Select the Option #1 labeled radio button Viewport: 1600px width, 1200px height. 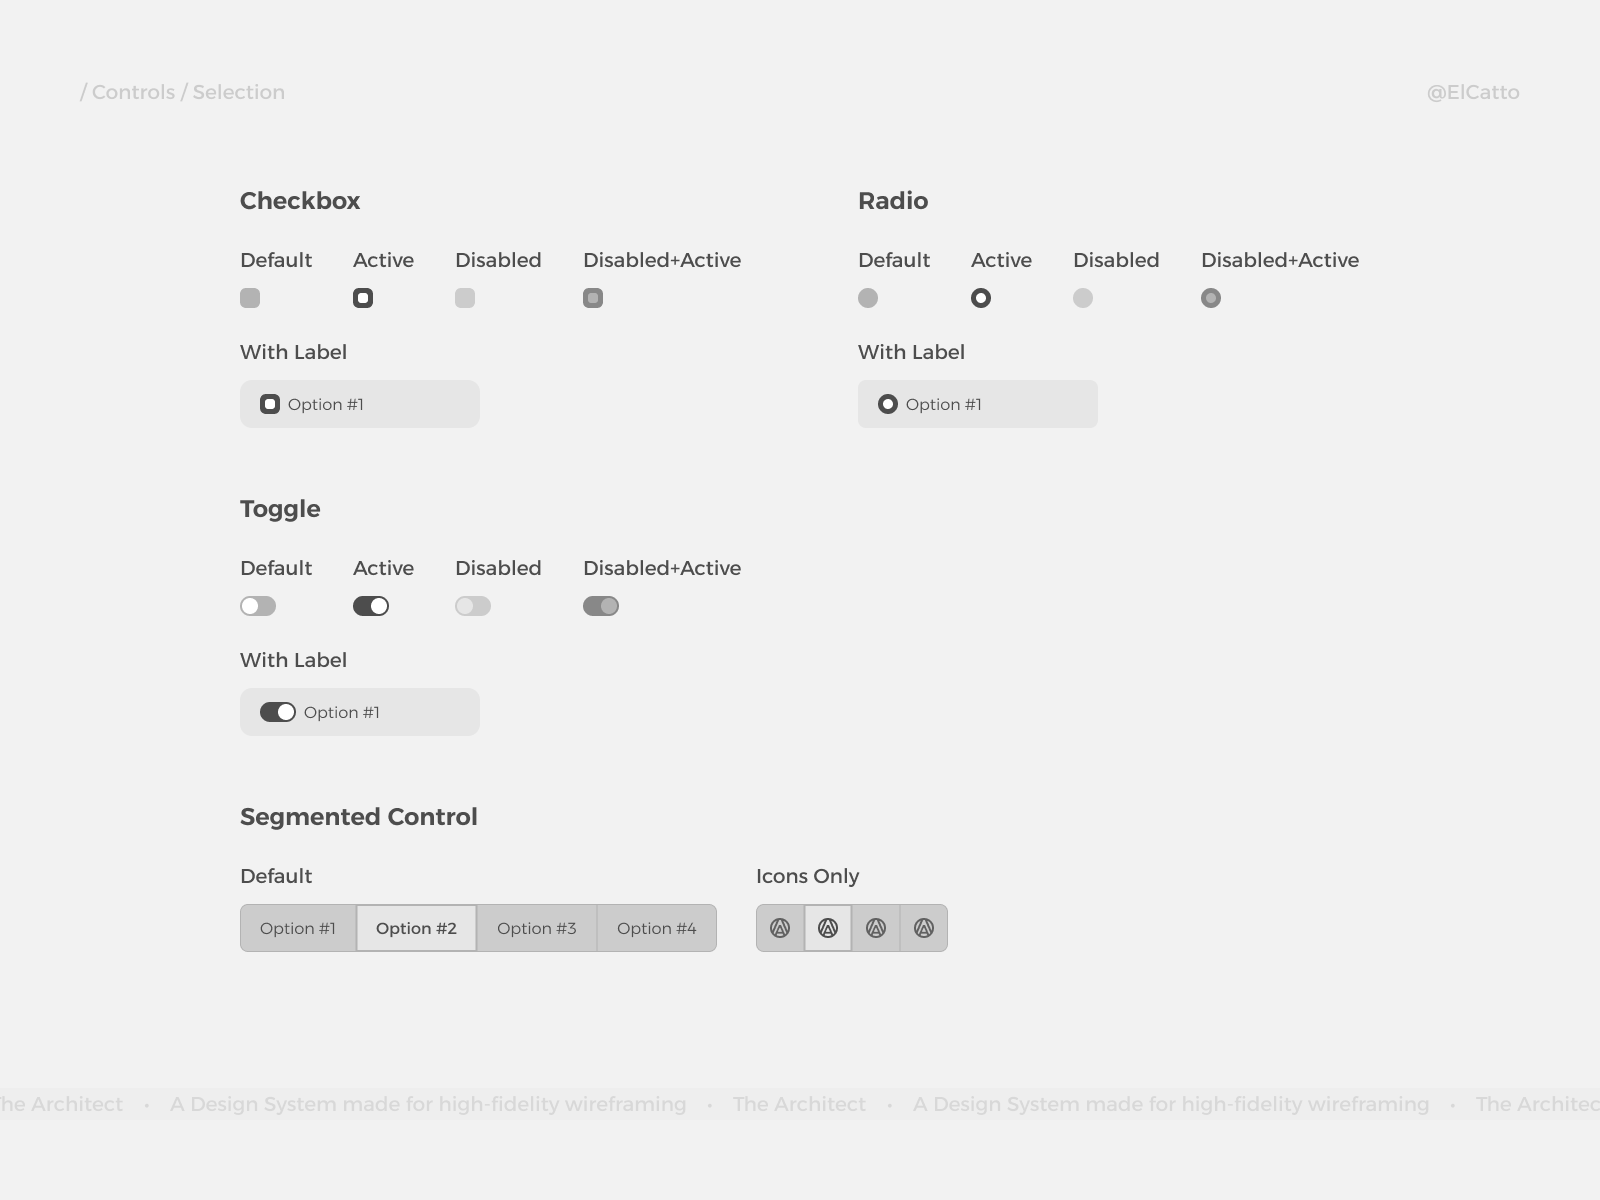pyautogui.click(x=888, y=404)
